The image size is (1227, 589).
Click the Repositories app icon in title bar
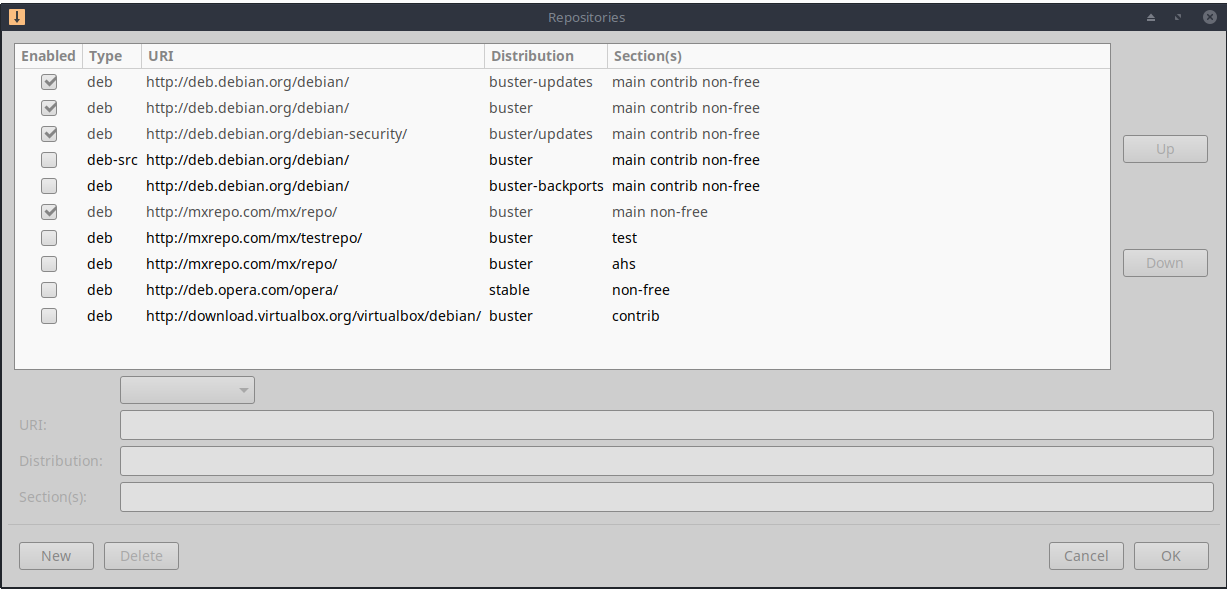click(x=17, y=17)
